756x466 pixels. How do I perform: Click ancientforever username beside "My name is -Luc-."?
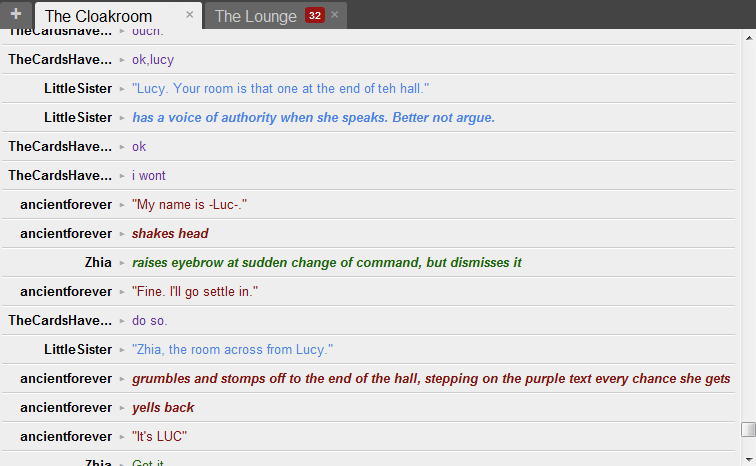tap(66, 204)
